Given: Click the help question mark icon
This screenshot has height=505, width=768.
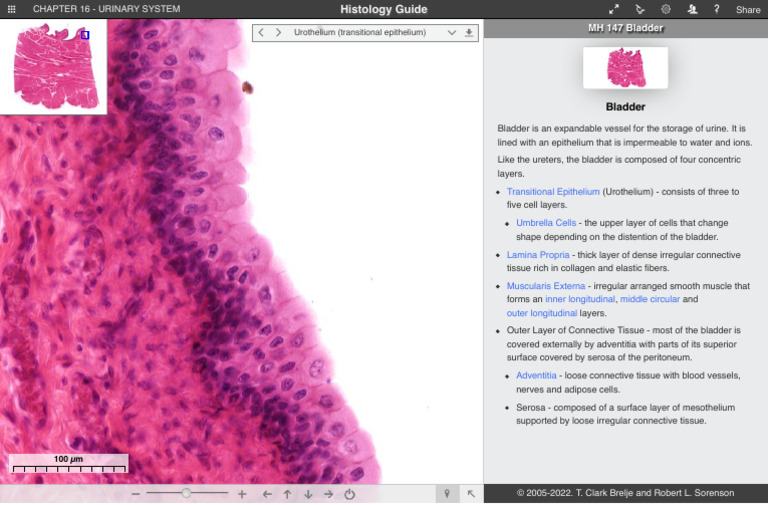Looking at the screenshot, I should point(716,9).
